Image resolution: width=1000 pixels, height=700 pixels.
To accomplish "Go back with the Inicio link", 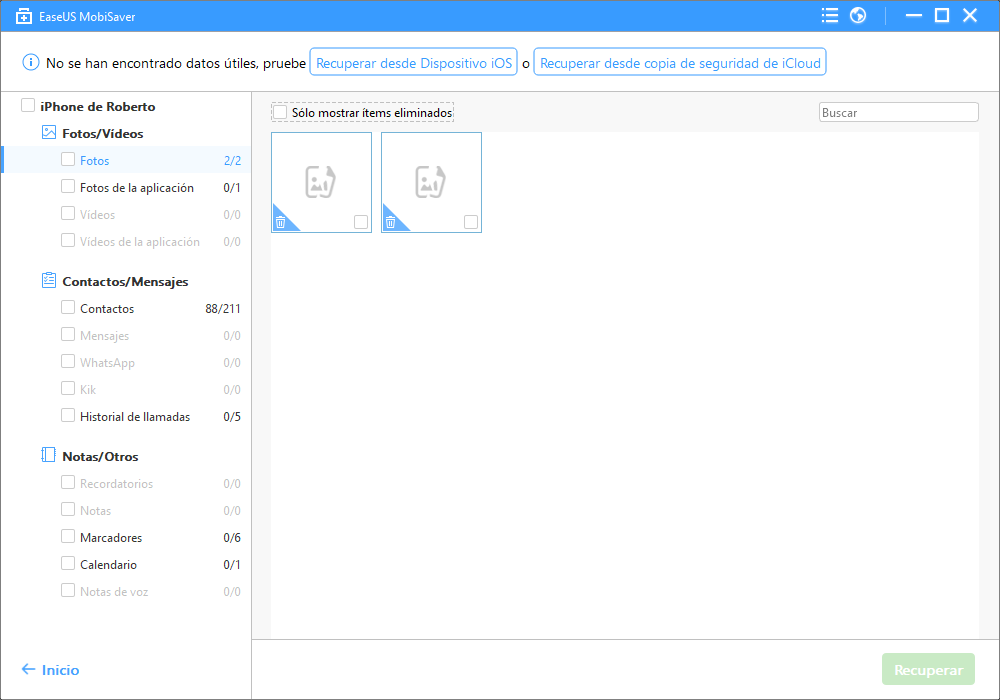I will coord(50,670).
